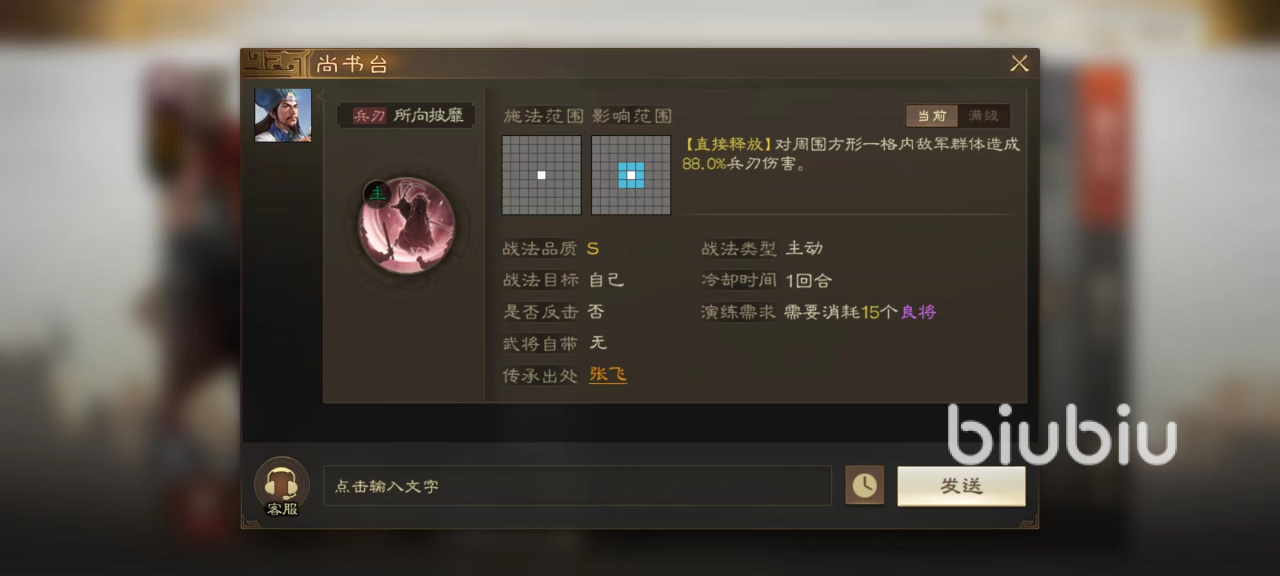The width and height of the screenshot is (1280, 576).
Task: Click the 点击输入文字 text field
Action: (577, 486)
